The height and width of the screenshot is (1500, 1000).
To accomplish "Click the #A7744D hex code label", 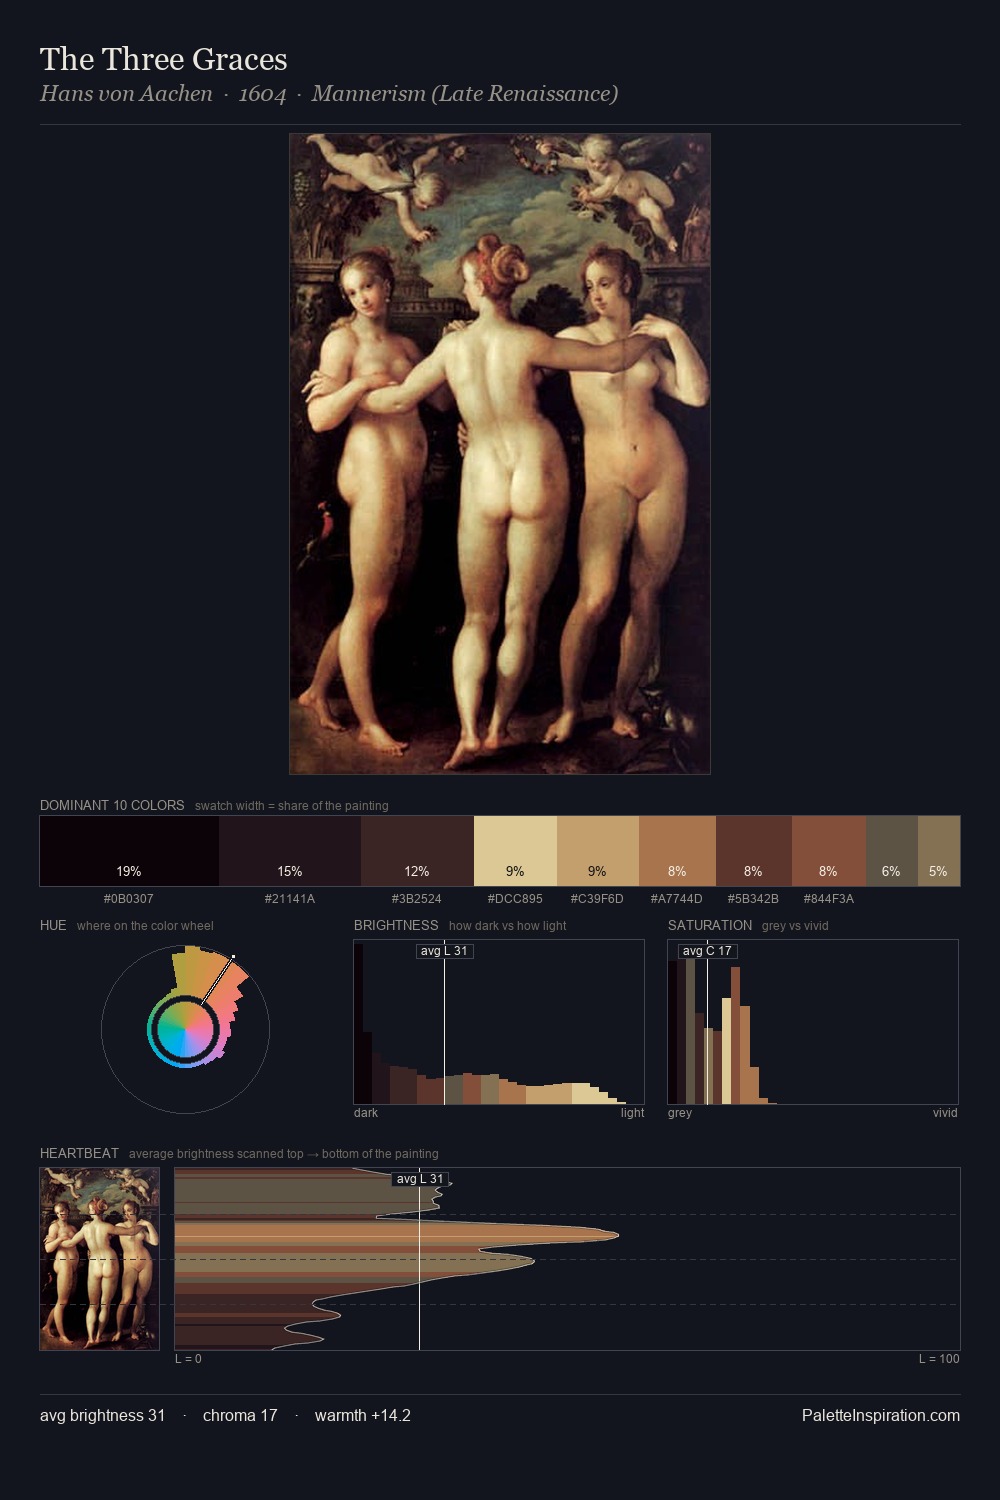I will [x=677, y=899].
